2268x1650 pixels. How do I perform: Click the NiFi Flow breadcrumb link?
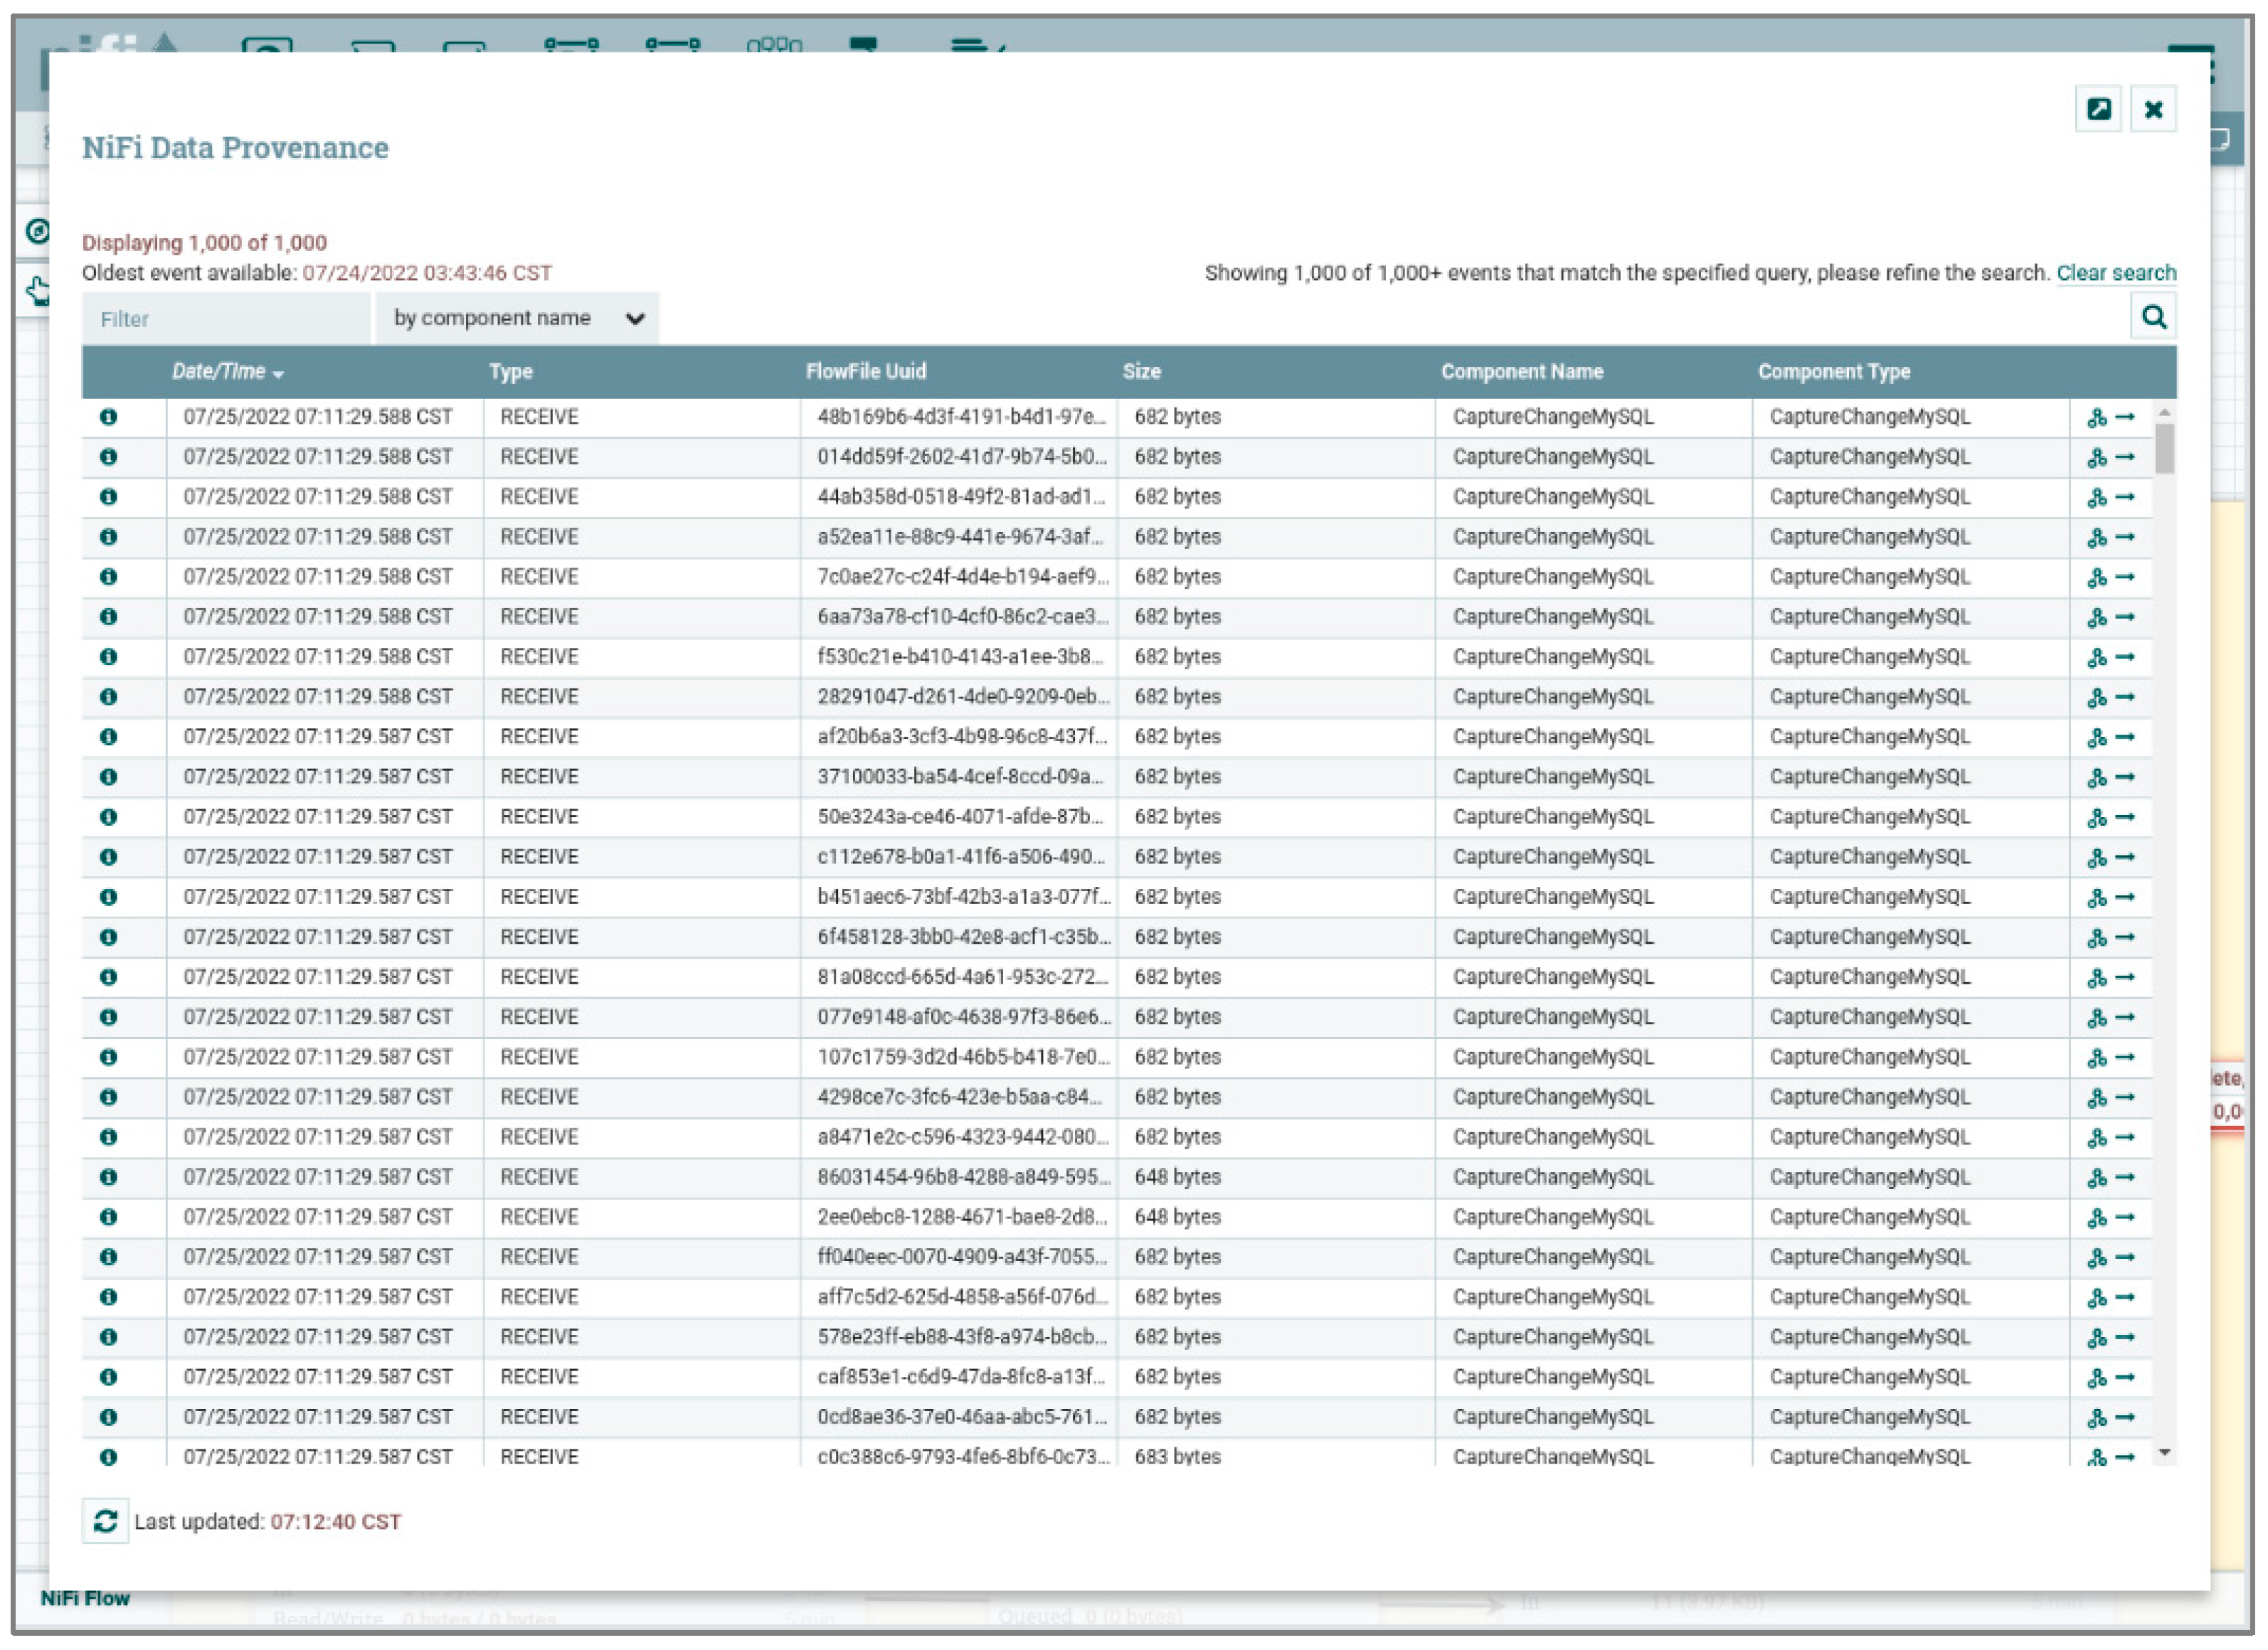85,1598
